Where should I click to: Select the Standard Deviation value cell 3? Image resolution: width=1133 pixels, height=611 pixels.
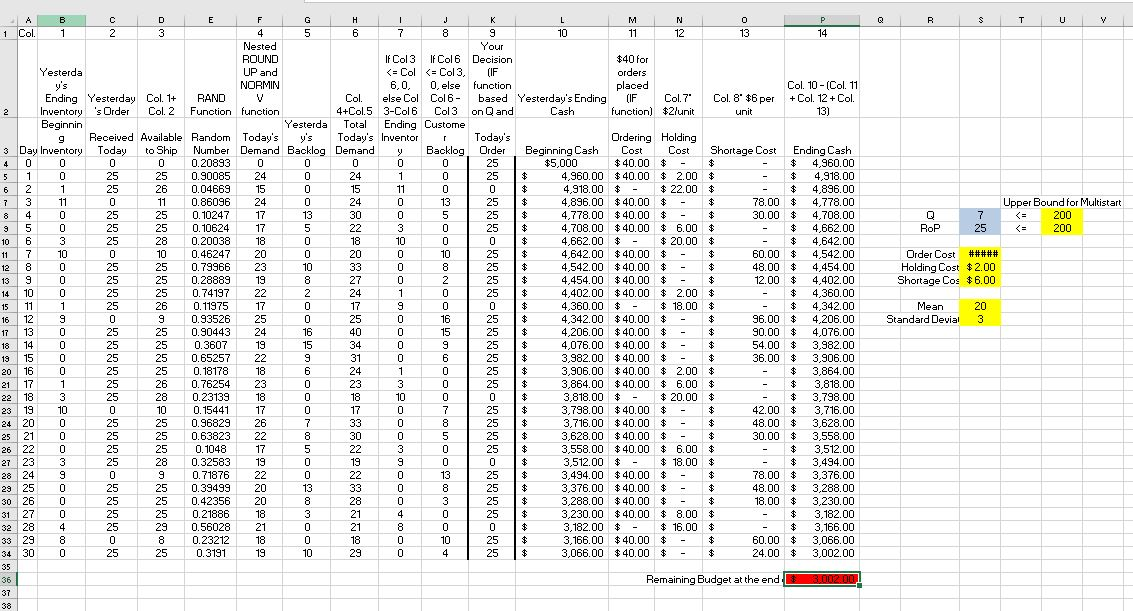click(980, 319)
